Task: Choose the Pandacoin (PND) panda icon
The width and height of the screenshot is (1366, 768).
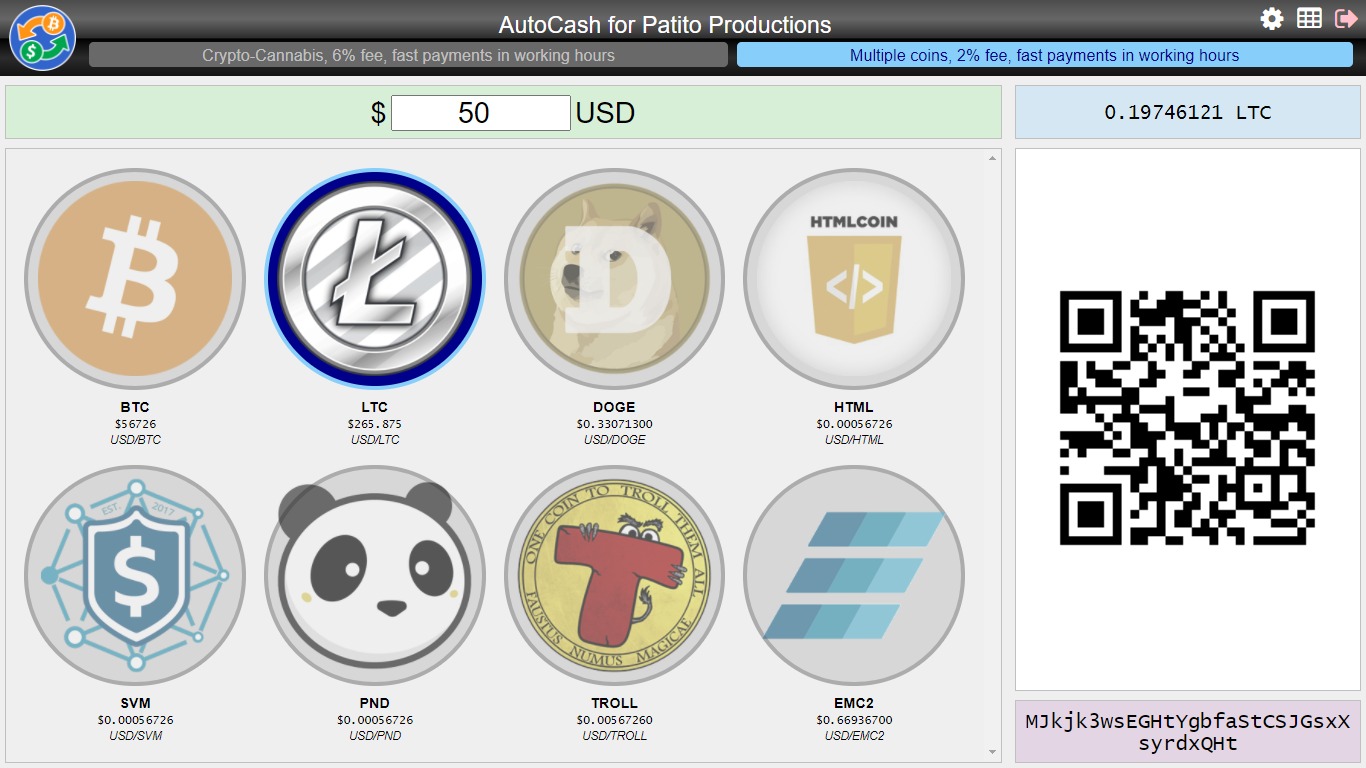Action: point(375,575)
